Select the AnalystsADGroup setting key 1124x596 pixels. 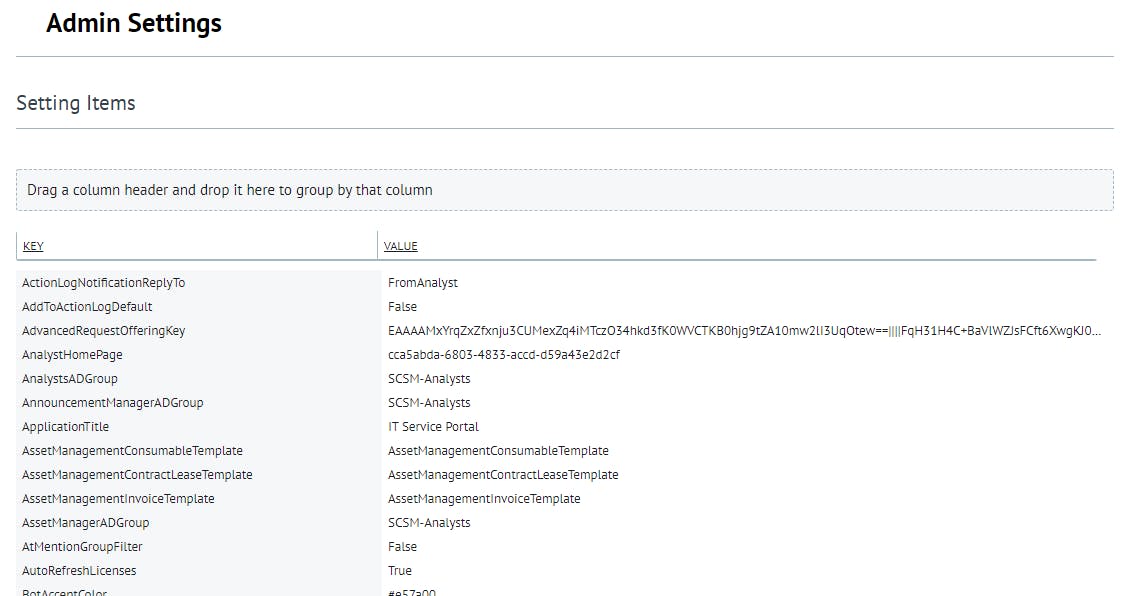(x=70, y=379)
